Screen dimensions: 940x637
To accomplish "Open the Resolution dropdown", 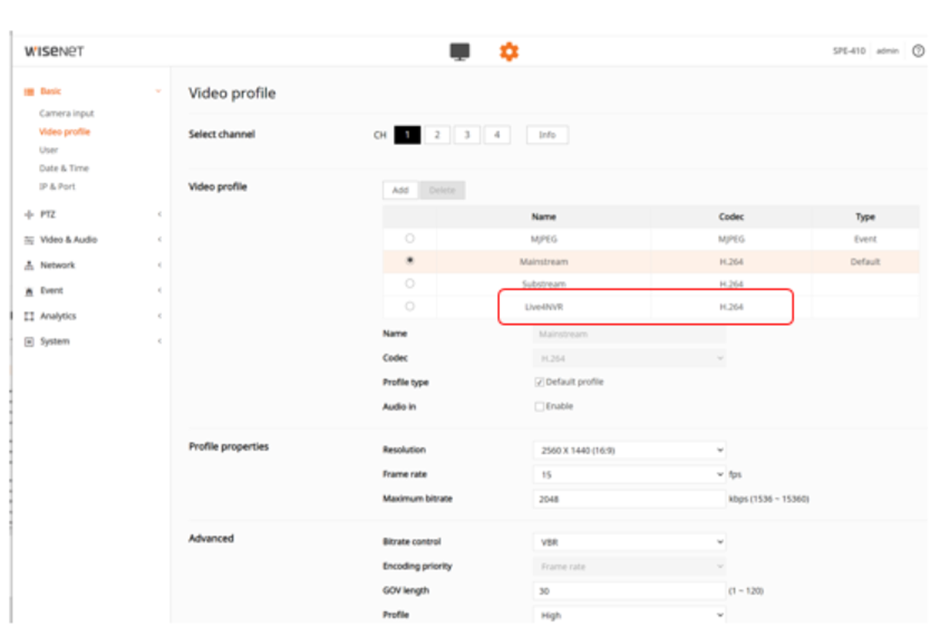I will [x=629, y=451].
